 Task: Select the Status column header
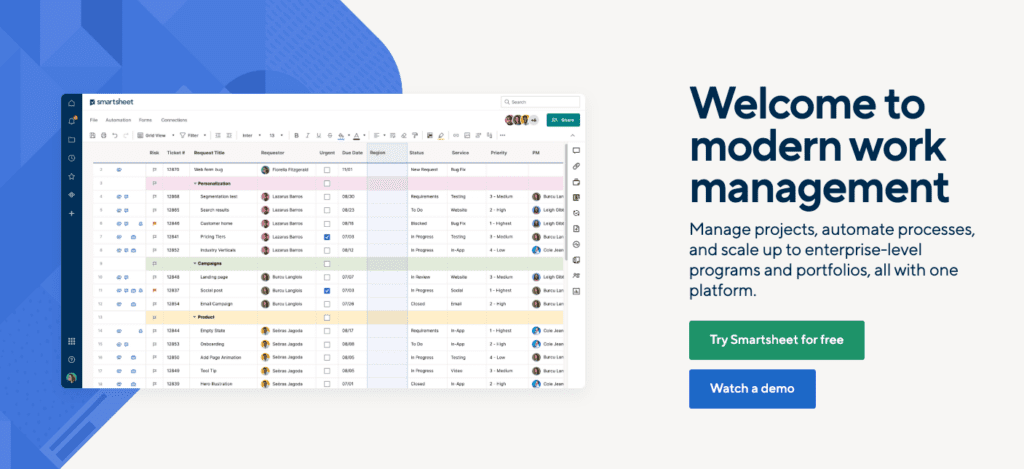(x=417, y=152)
